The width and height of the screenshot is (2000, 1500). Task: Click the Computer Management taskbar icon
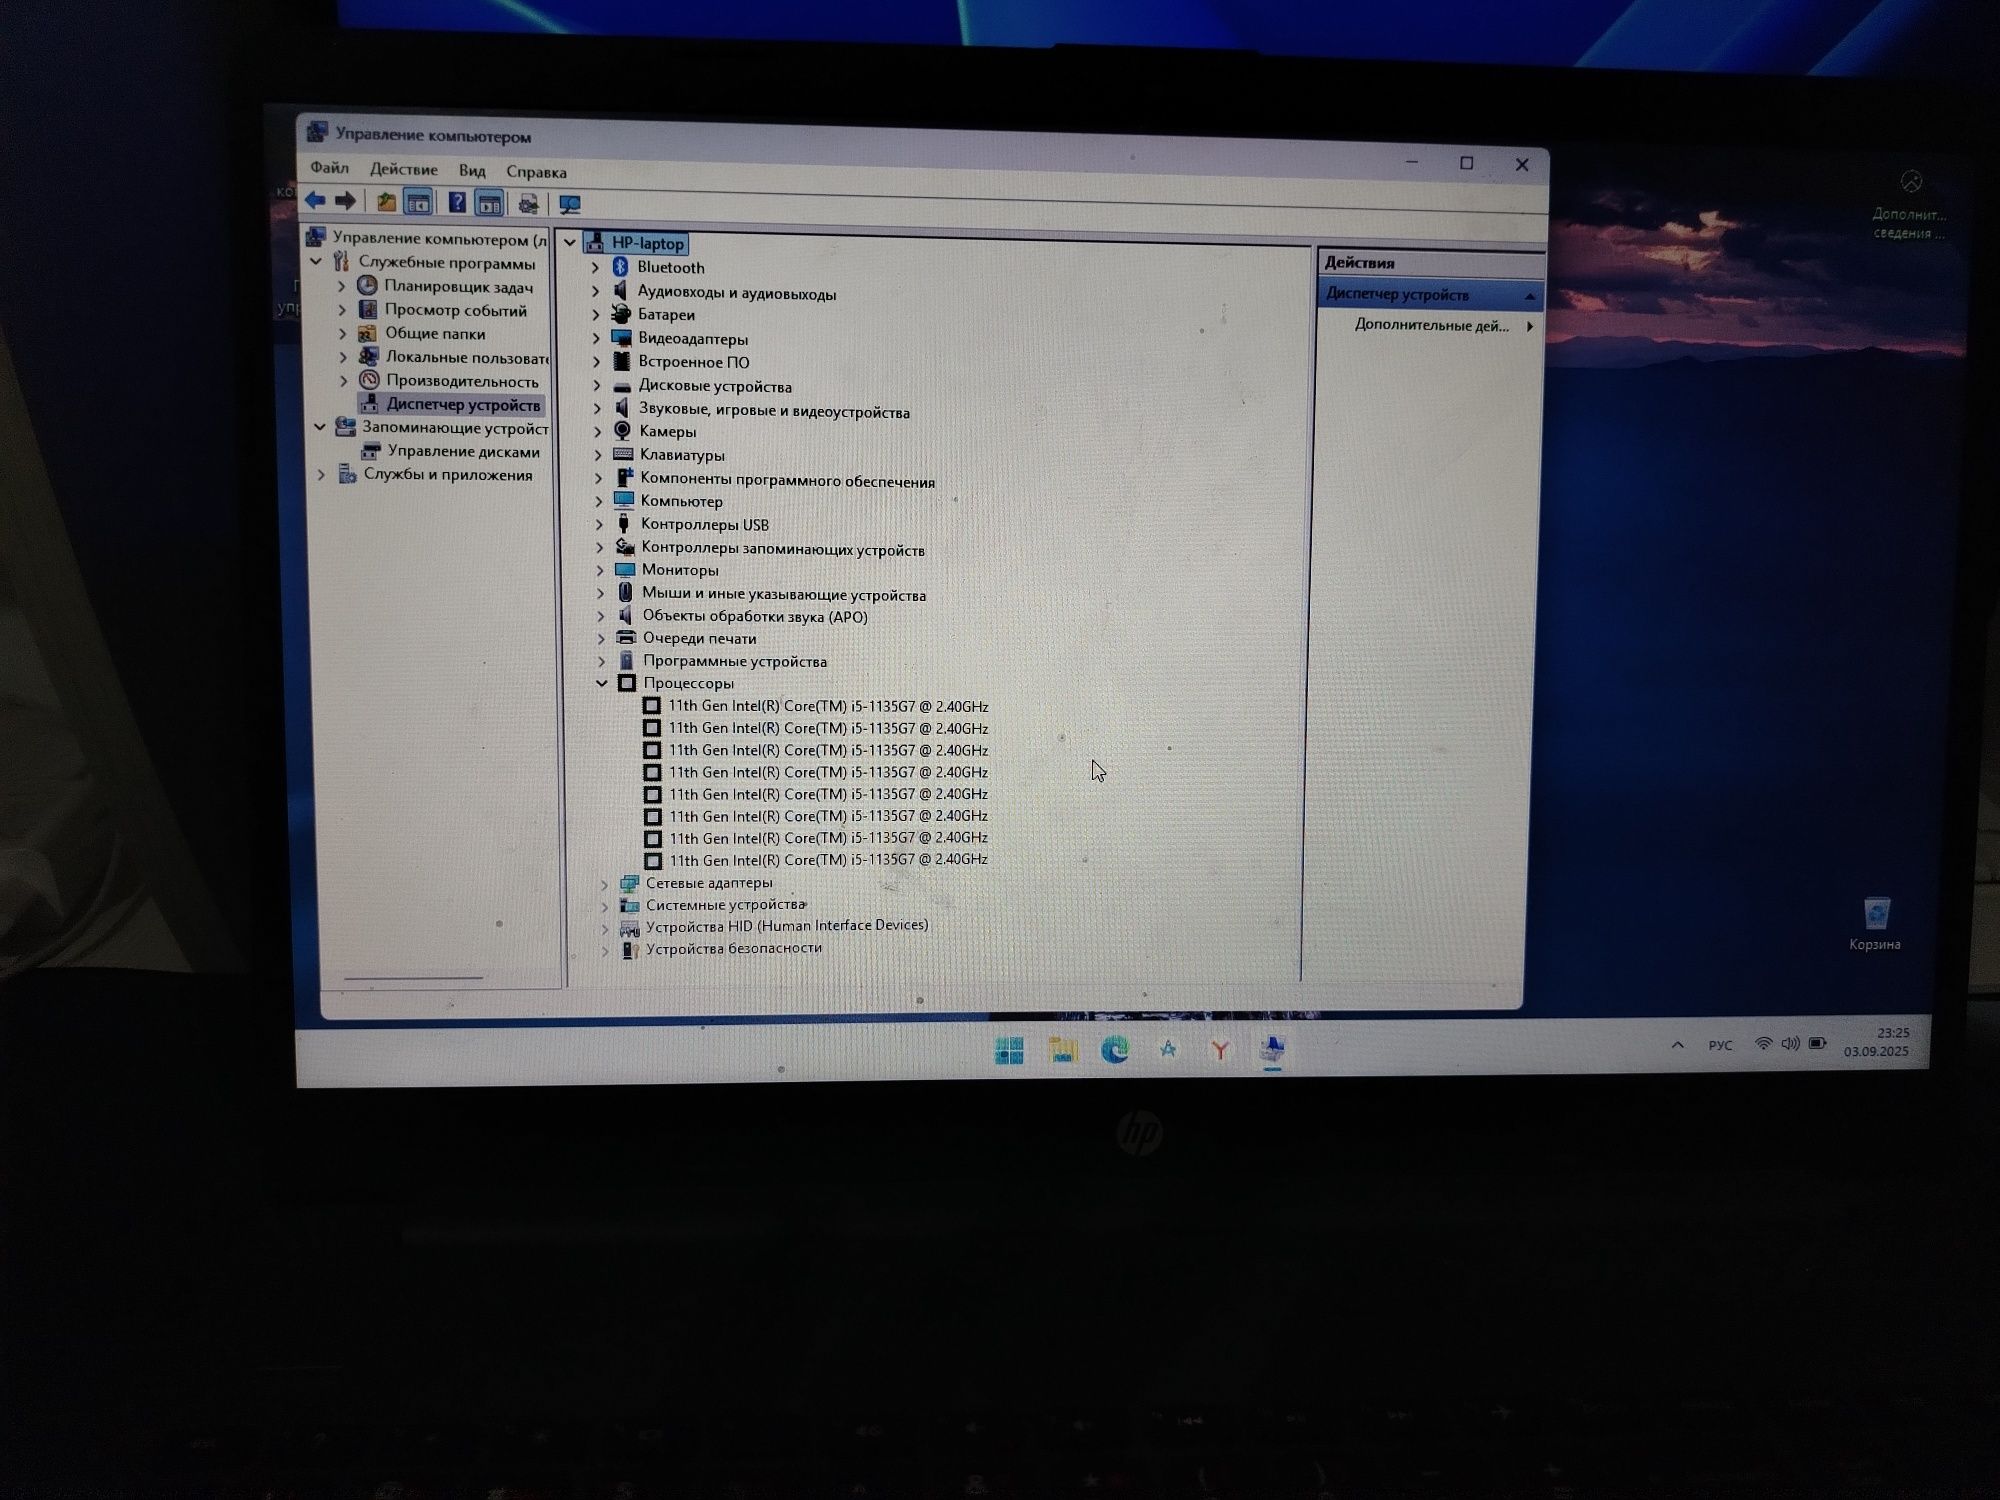(x=1272, y=1049)
